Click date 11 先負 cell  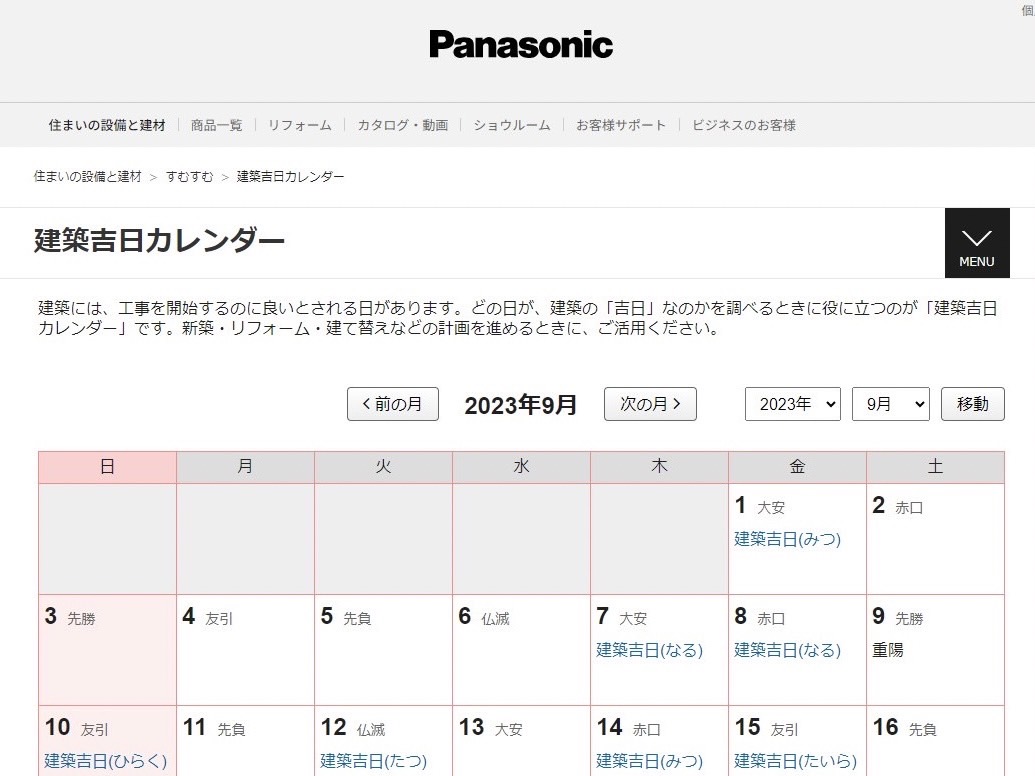coord(246,741)
